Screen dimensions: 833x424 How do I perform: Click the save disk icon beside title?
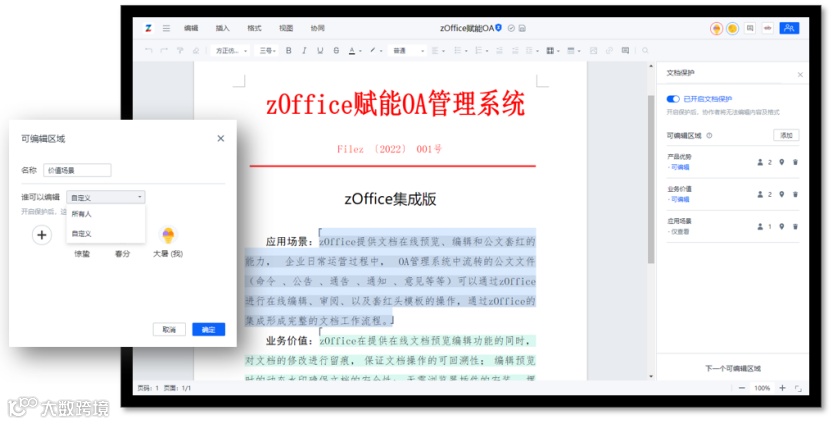[x=522, y=28]
